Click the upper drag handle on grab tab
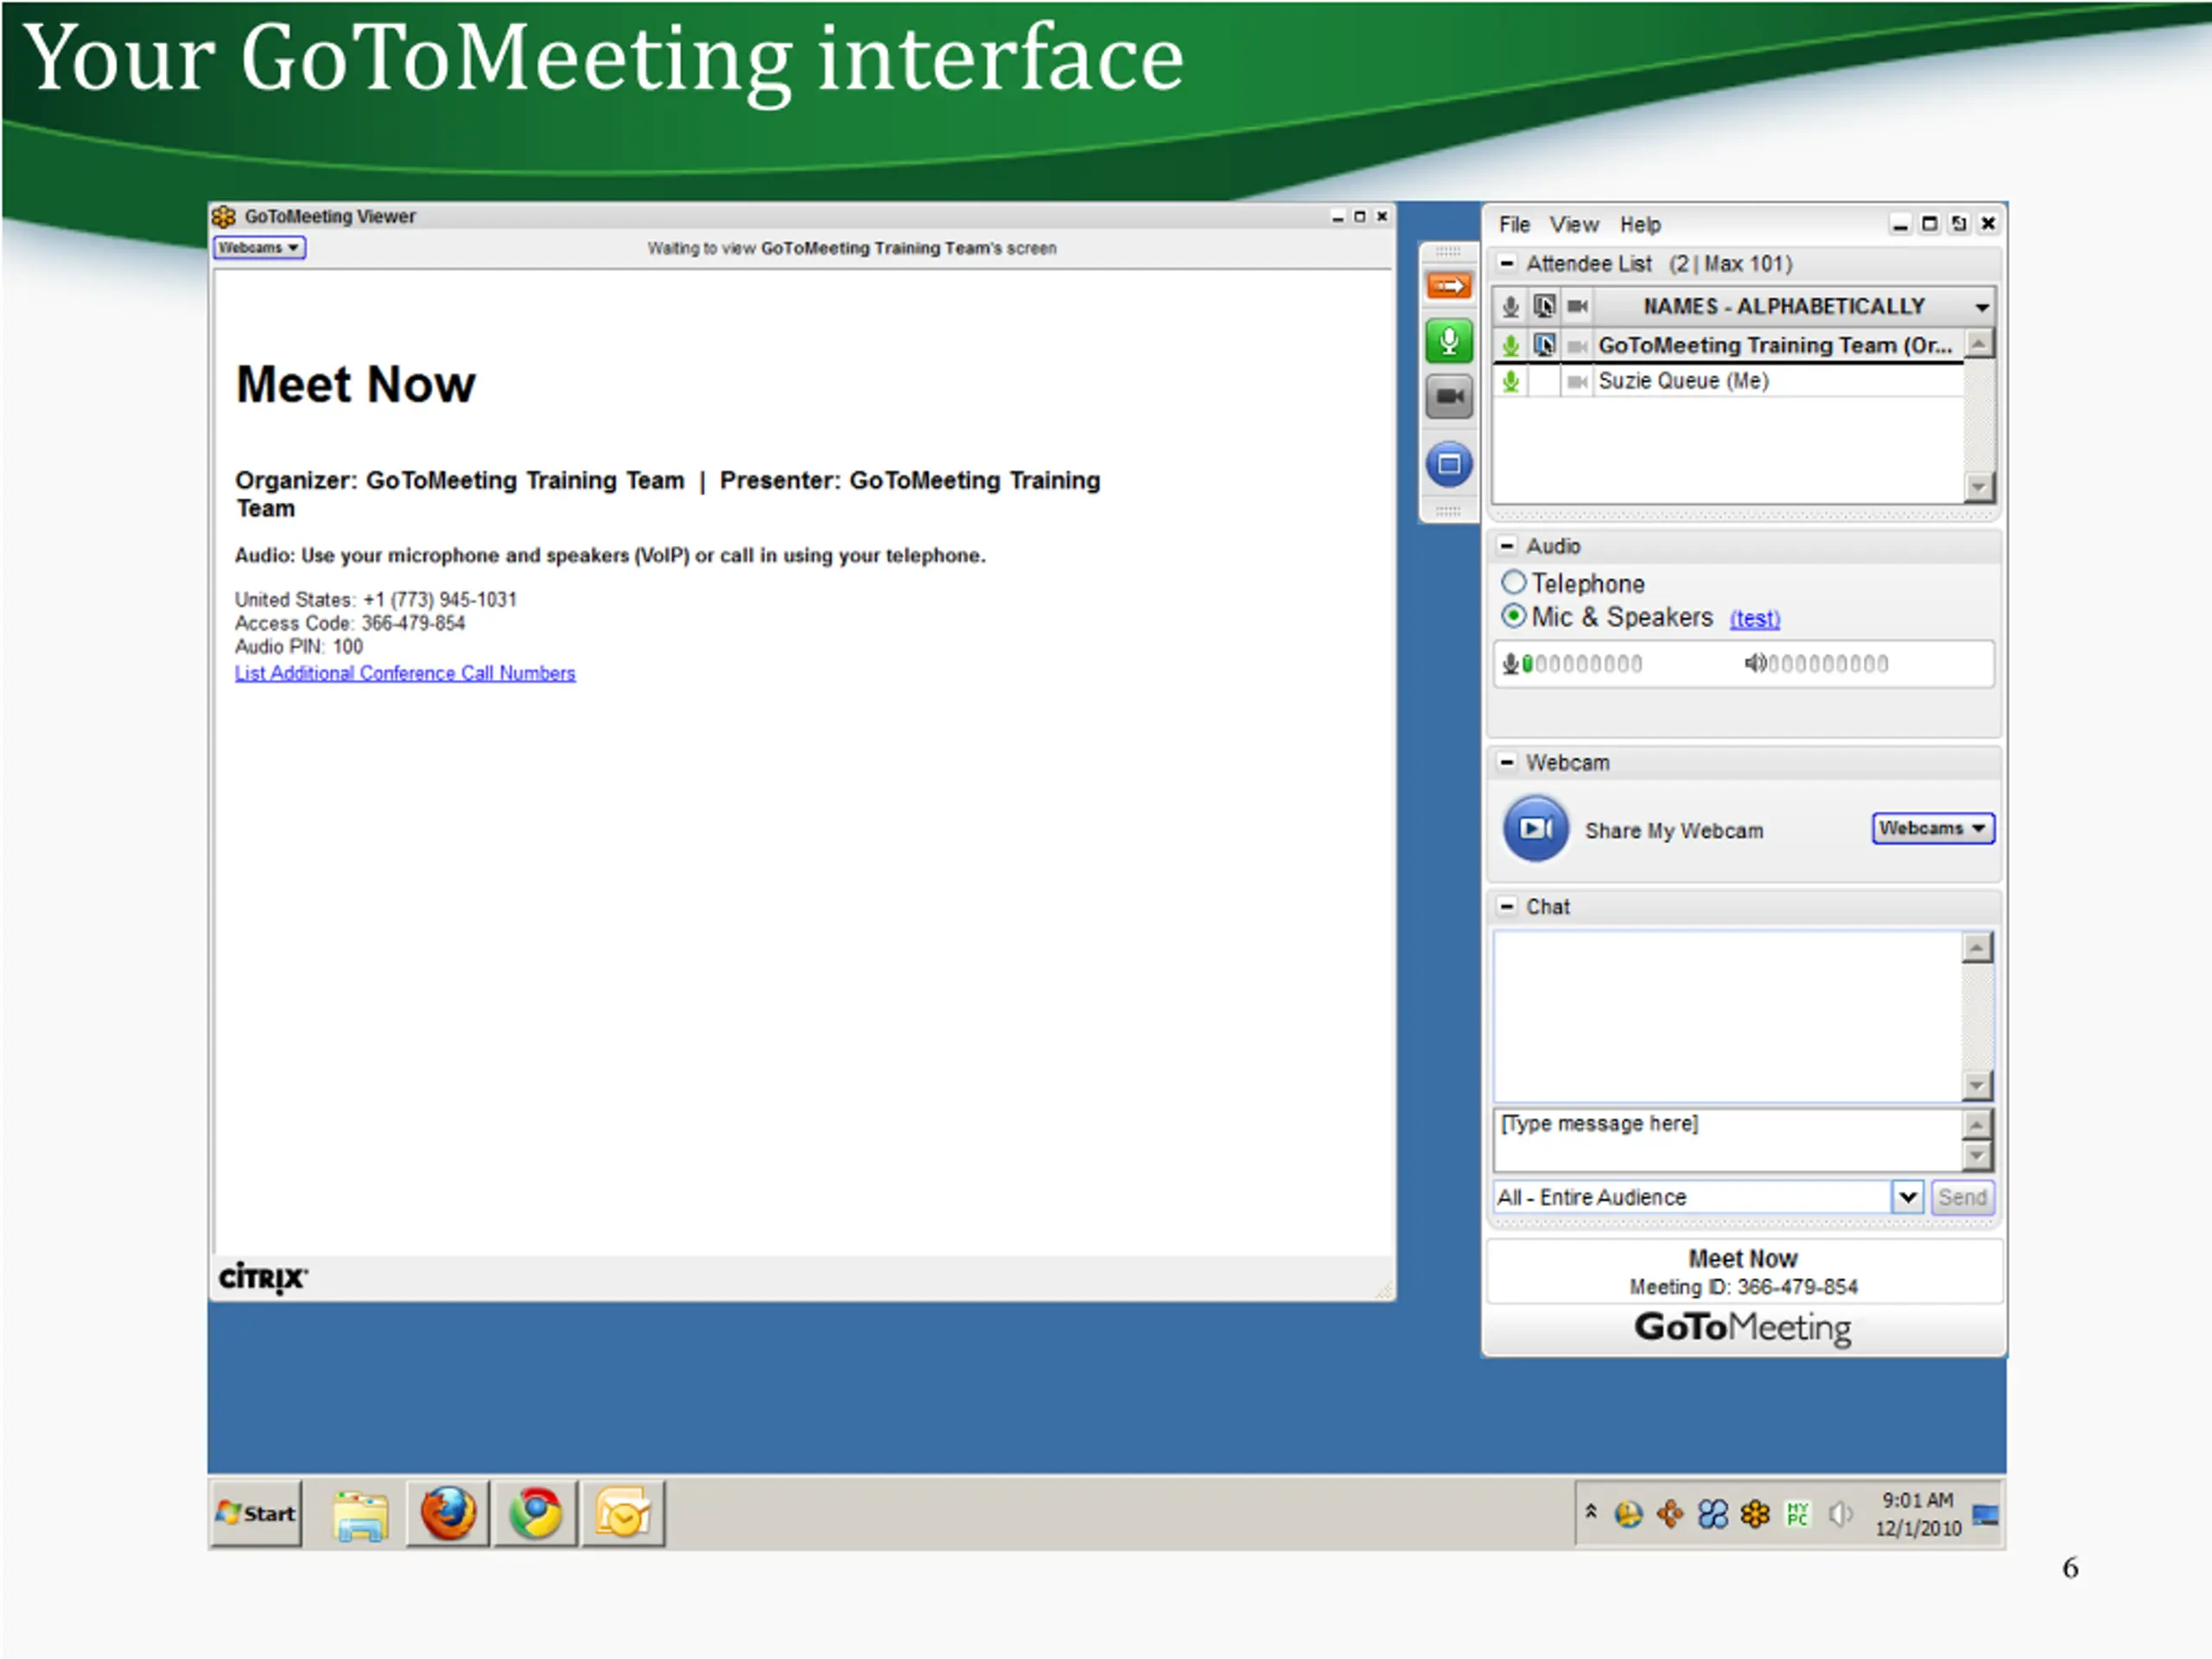Screen dimensions: 2212x1659 (1448, 252)
